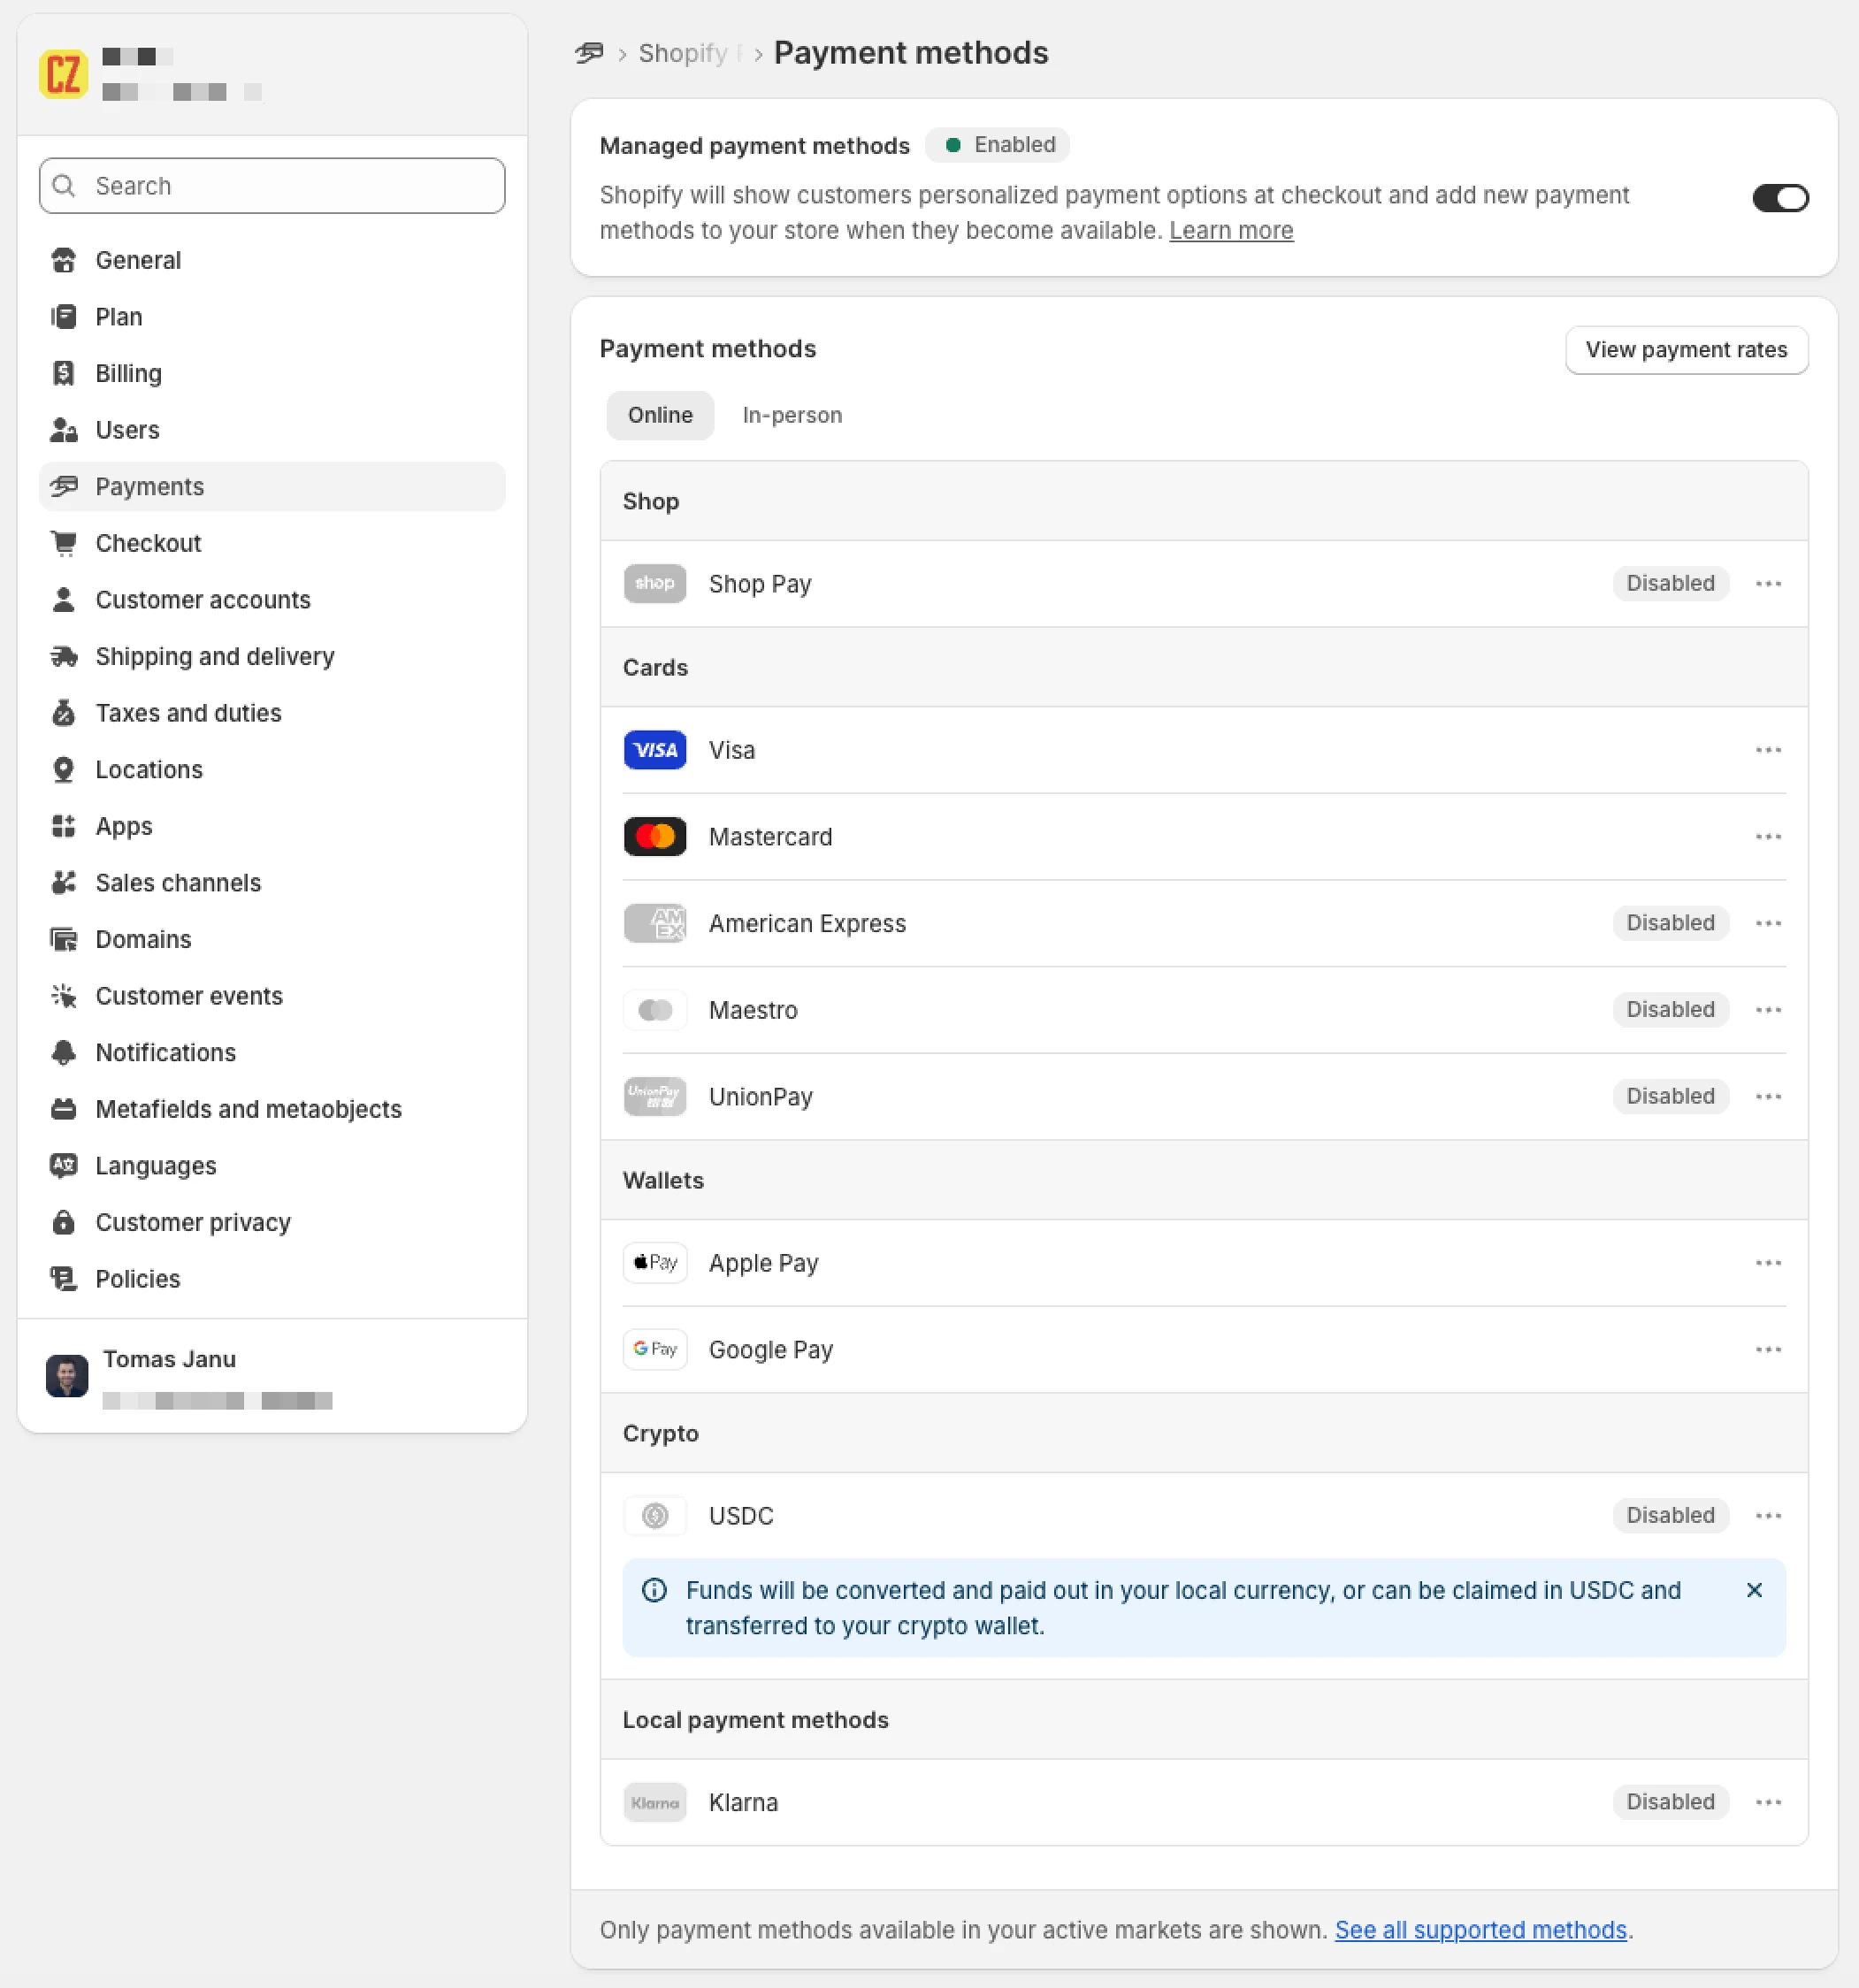Click the Visa card logo

click(655, 750)
